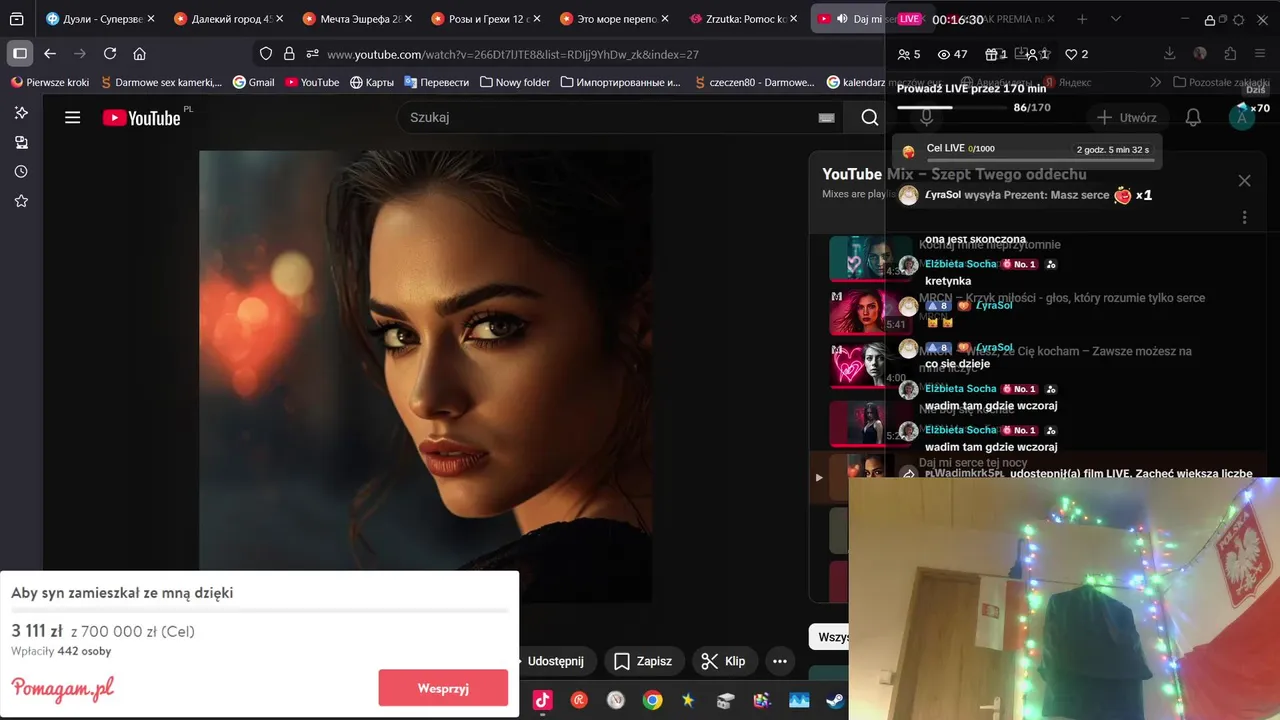Open a new browser tab with plus

(1082, 19)
